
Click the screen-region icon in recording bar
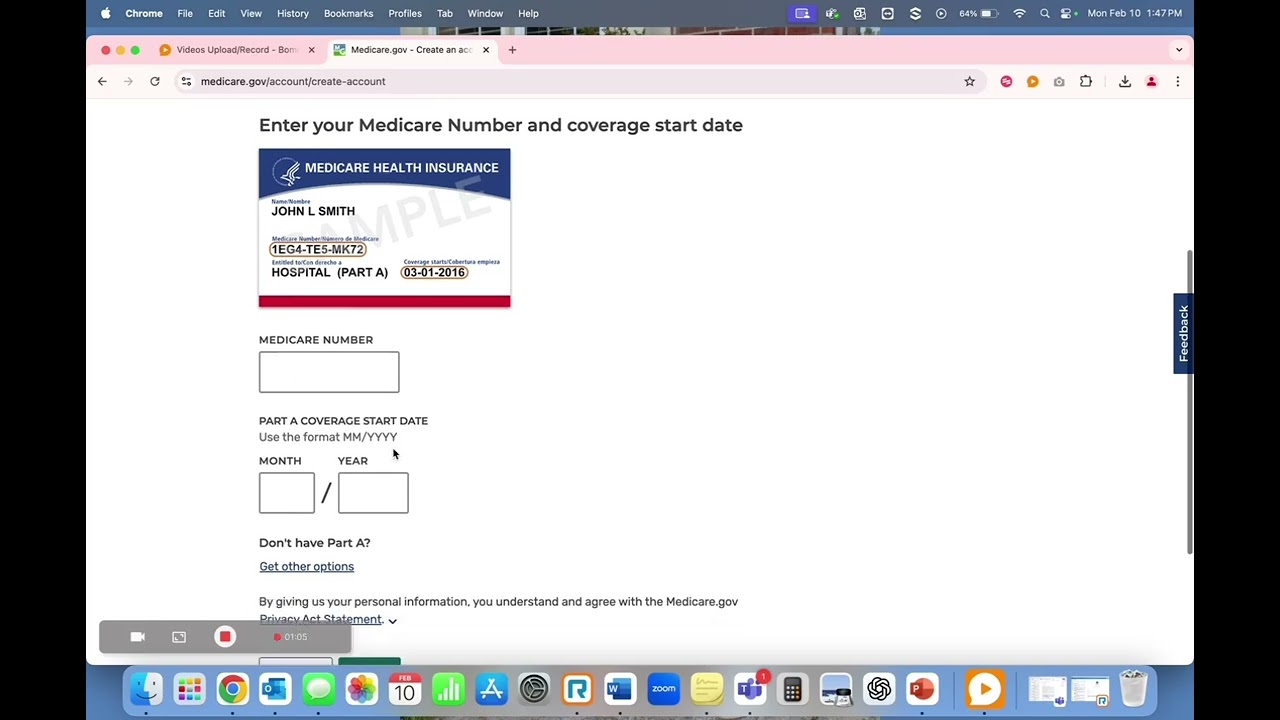pyautogui.click(x=179, y=637)
